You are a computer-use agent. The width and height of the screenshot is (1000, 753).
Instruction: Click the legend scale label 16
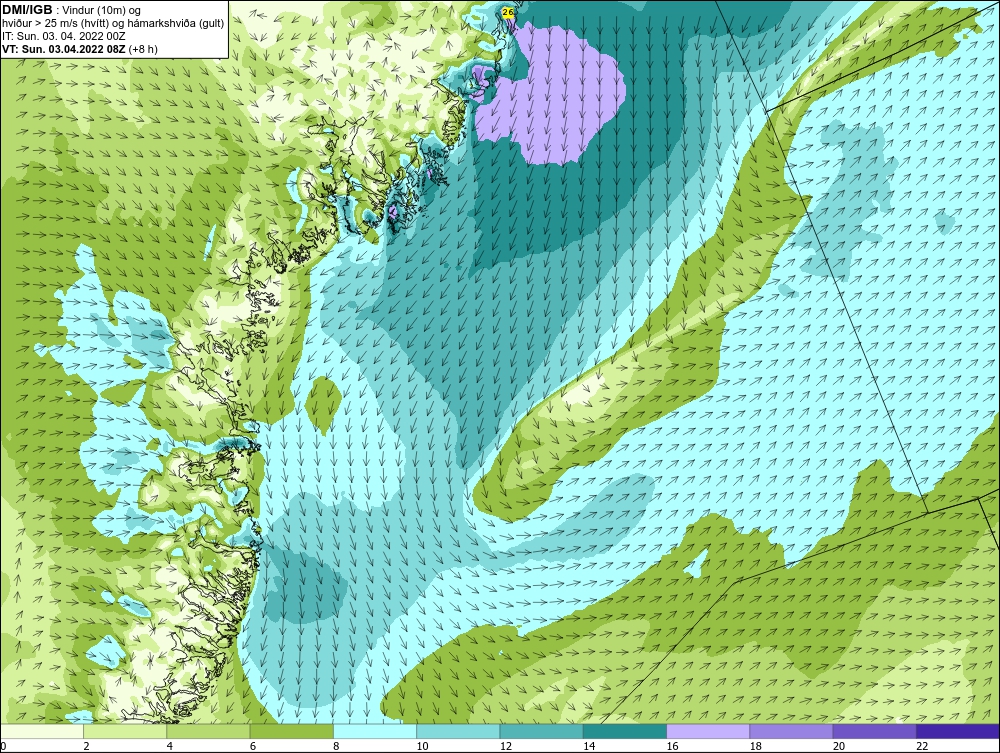(x=671, y=746)
